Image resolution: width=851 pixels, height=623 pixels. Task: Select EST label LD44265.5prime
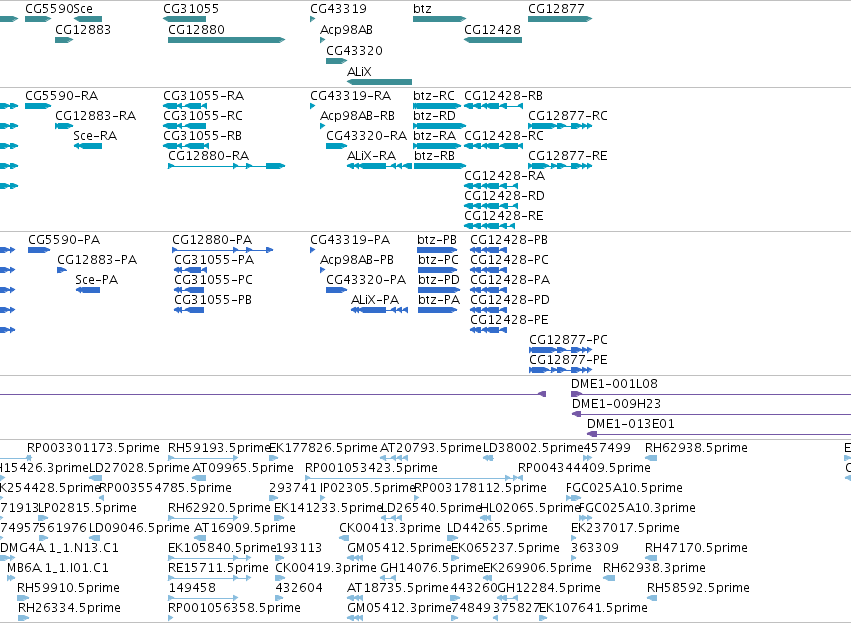[497, 528]
